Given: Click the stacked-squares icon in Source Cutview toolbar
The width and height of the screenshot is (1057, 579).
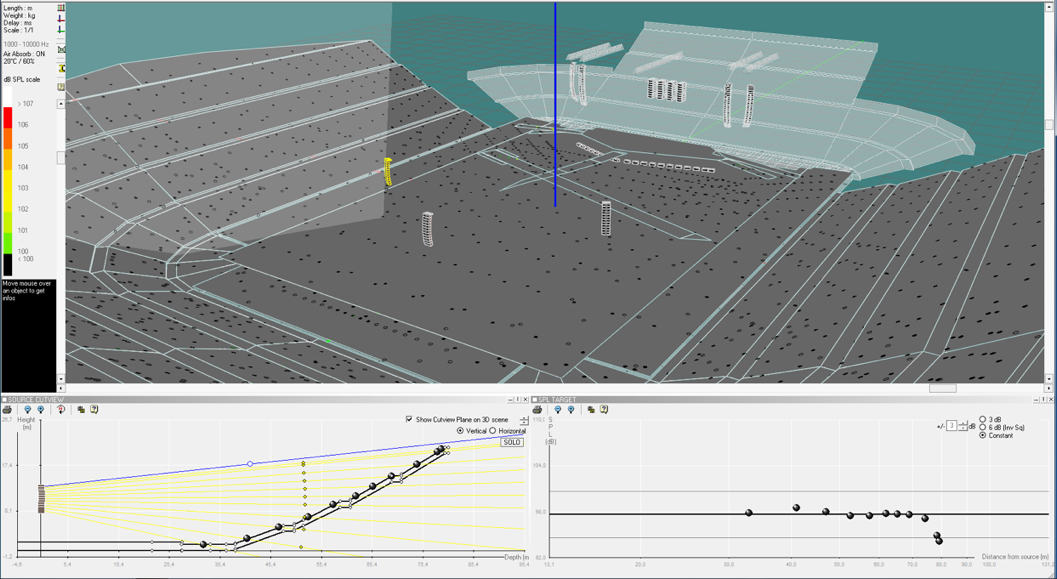Looking at the screenshot, I should [81, 409].
